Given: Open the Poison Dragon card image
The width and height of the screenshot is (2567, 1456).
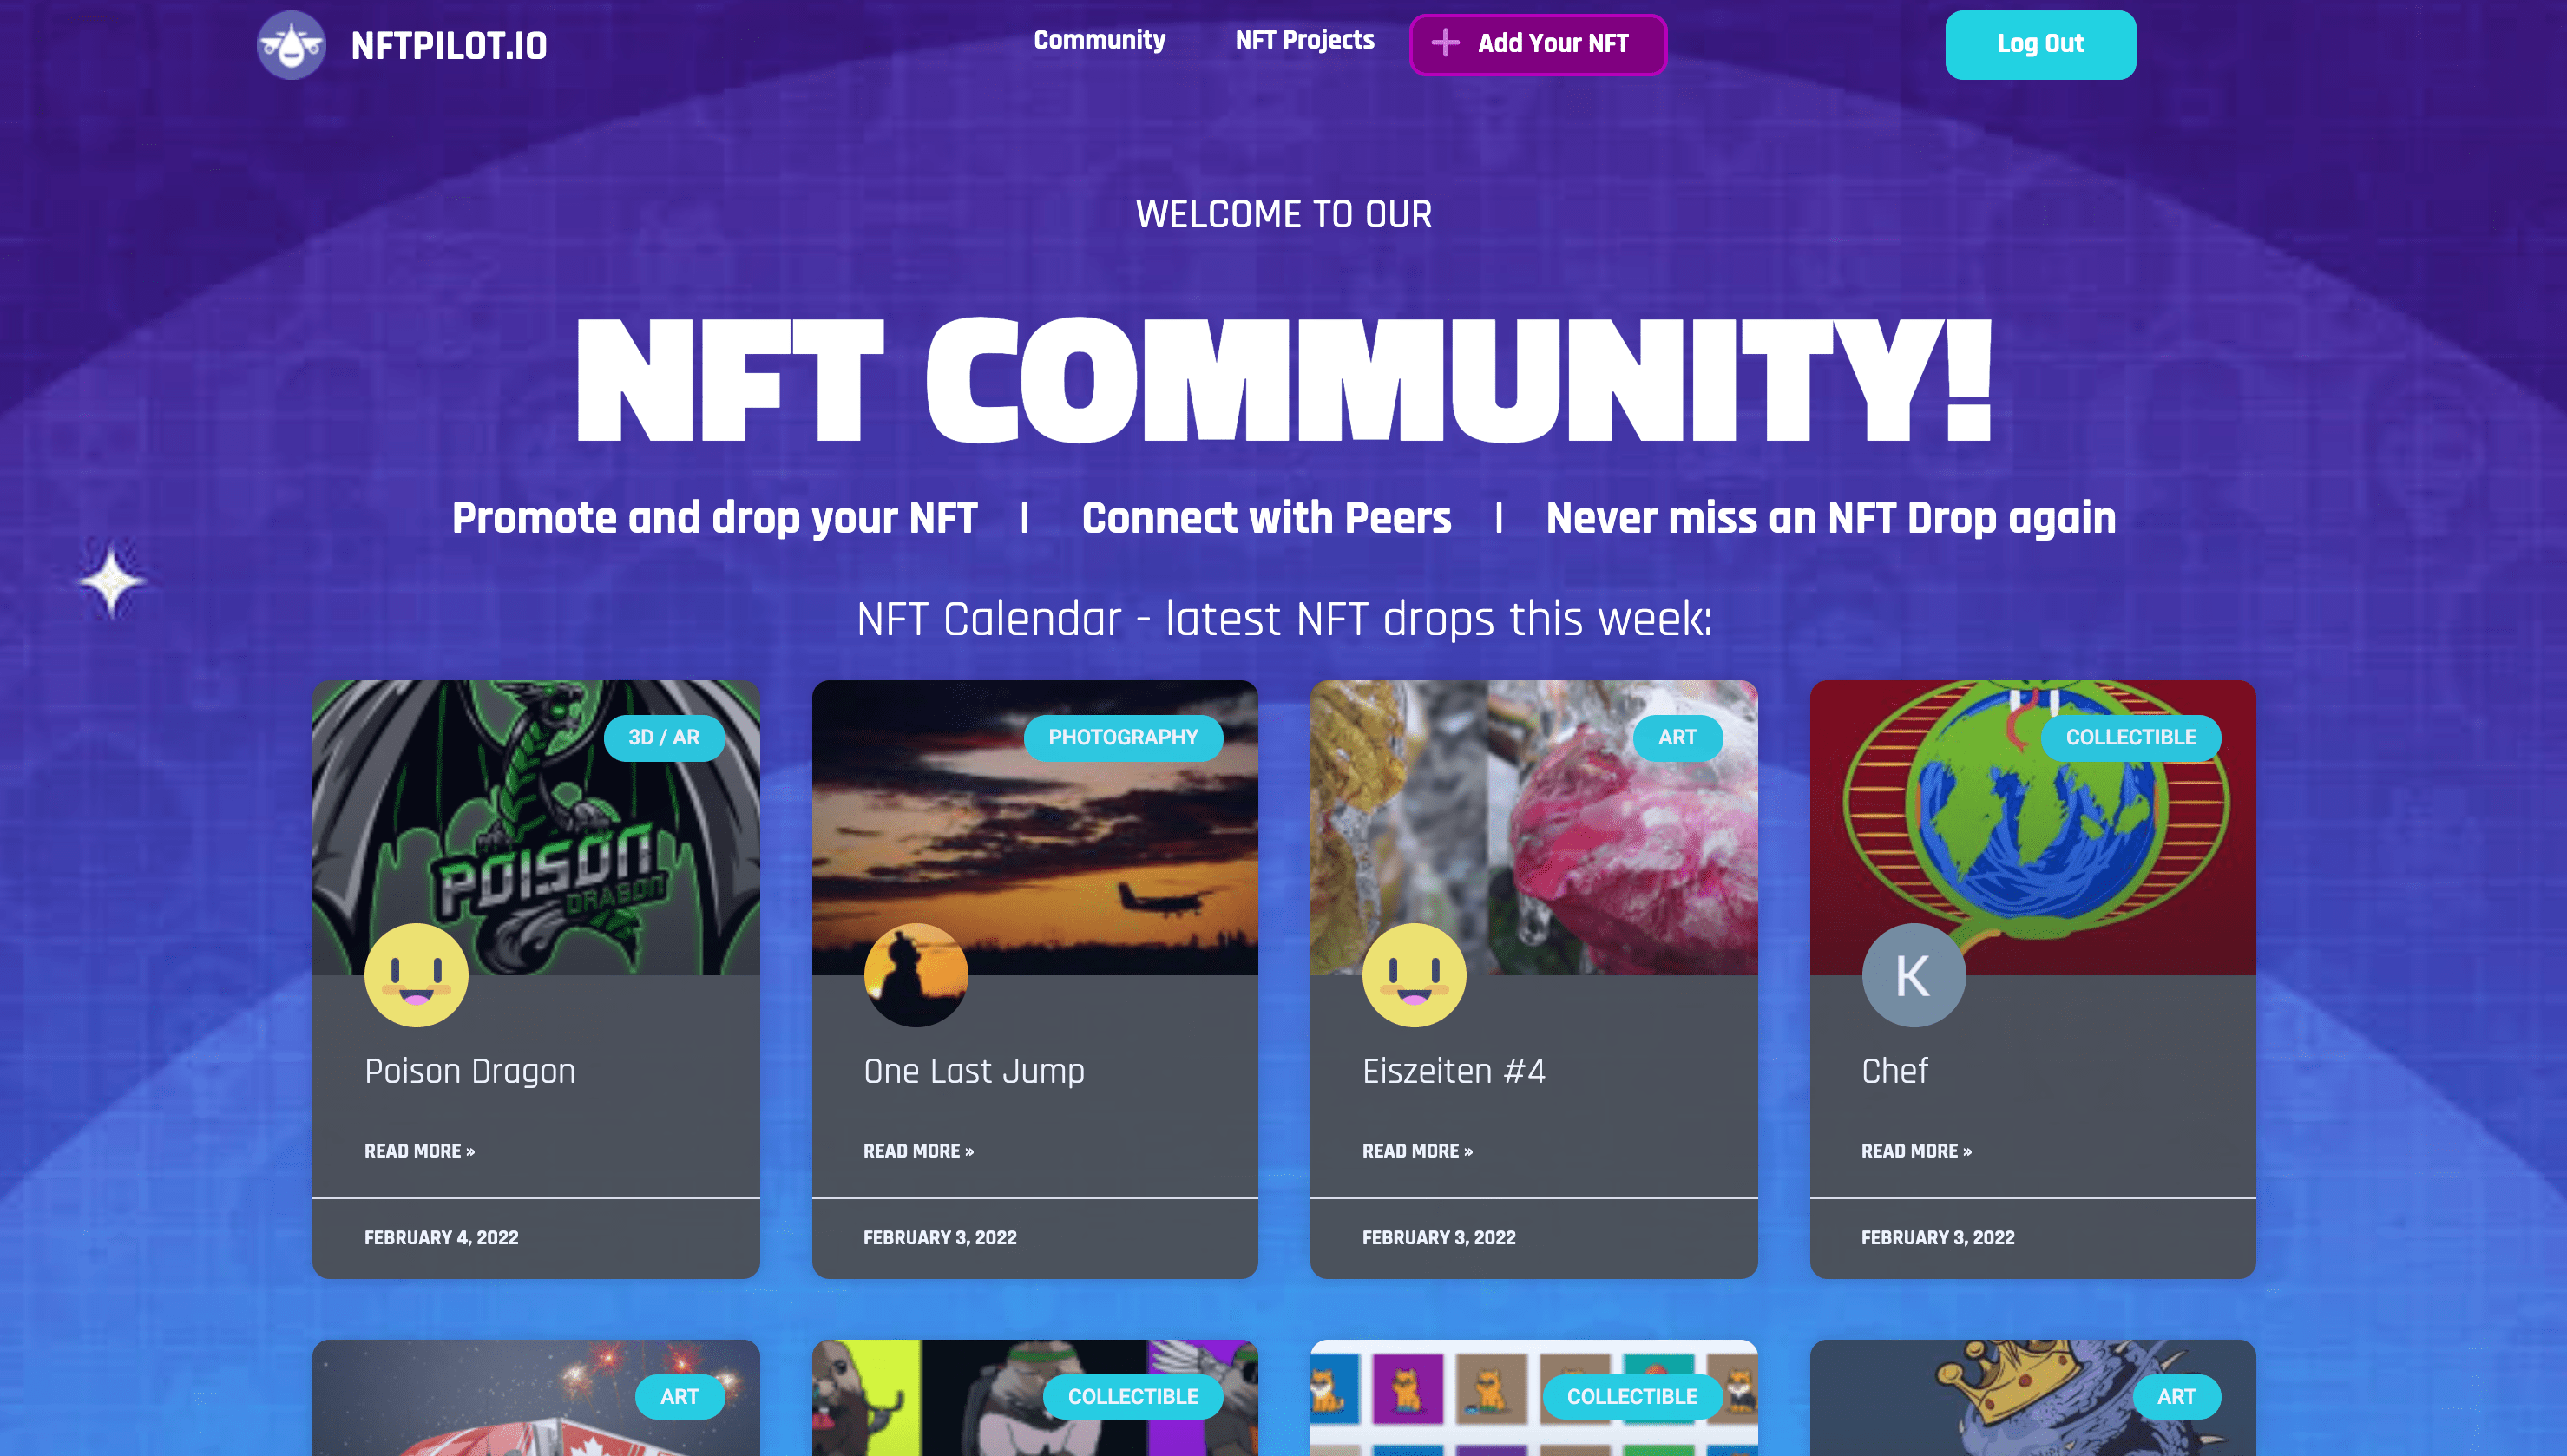Looking at the screenshot, I should pyautogui.click(x=536, y=828).
